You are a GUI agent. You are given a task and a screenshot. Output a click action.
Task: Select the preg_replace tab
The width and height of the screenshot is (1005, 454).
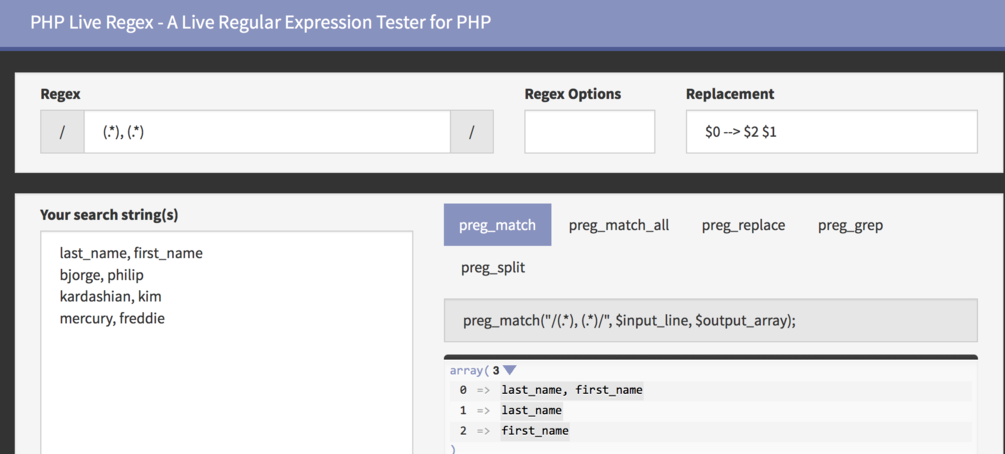point(743,225)
